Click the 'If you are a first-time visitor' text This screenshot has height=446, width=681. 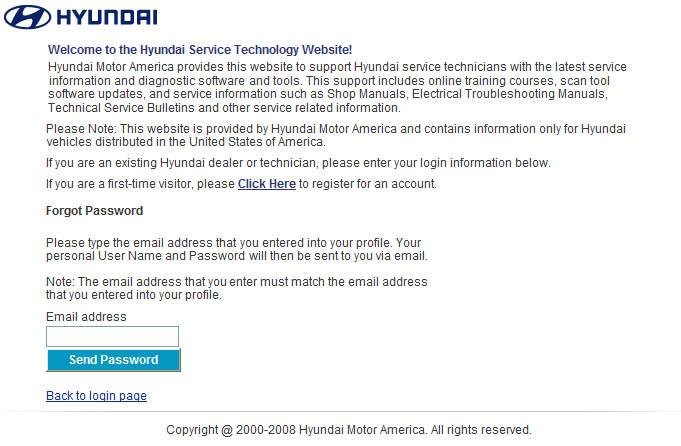click(140, 184)
